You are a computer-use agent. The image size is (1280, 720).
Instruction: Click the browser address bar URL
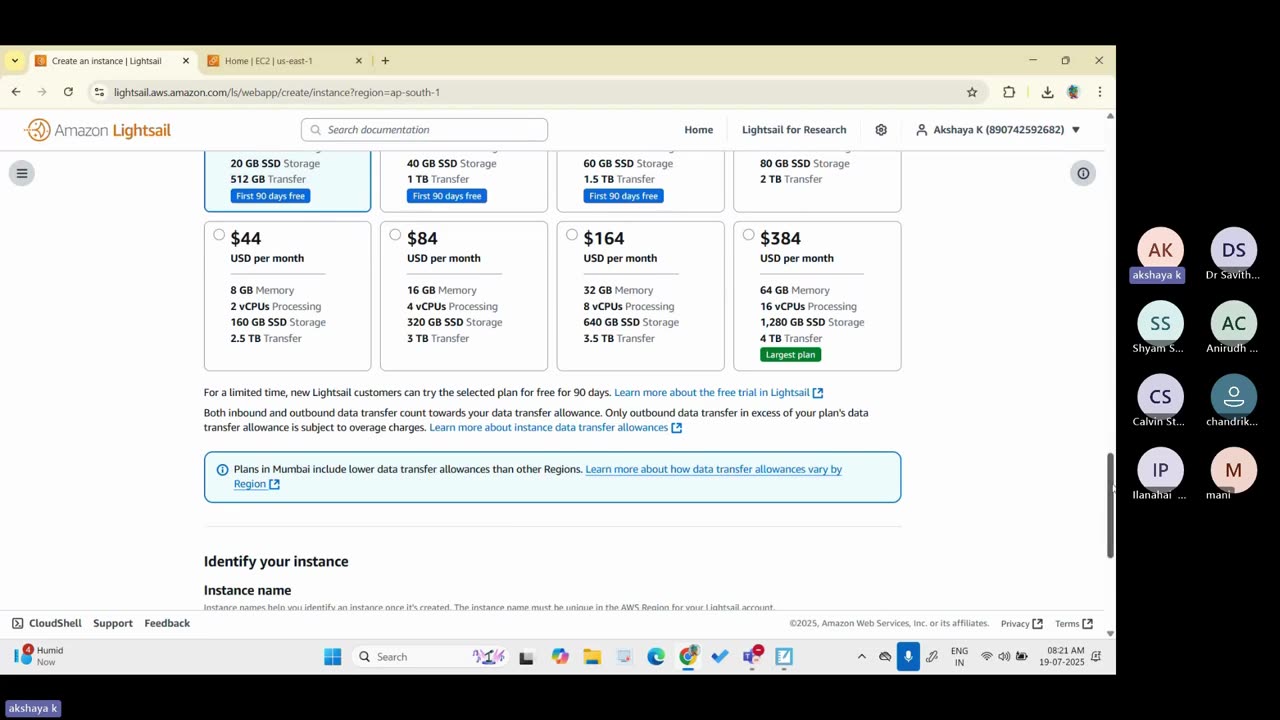[277, 92]
